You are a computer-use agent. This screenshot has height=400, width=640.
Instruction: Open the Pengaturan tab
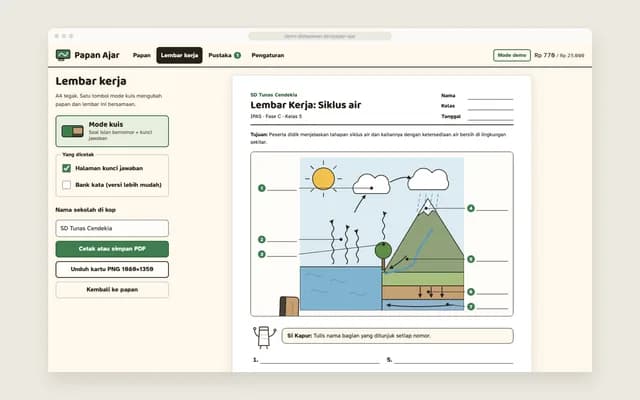pos(268,56)
